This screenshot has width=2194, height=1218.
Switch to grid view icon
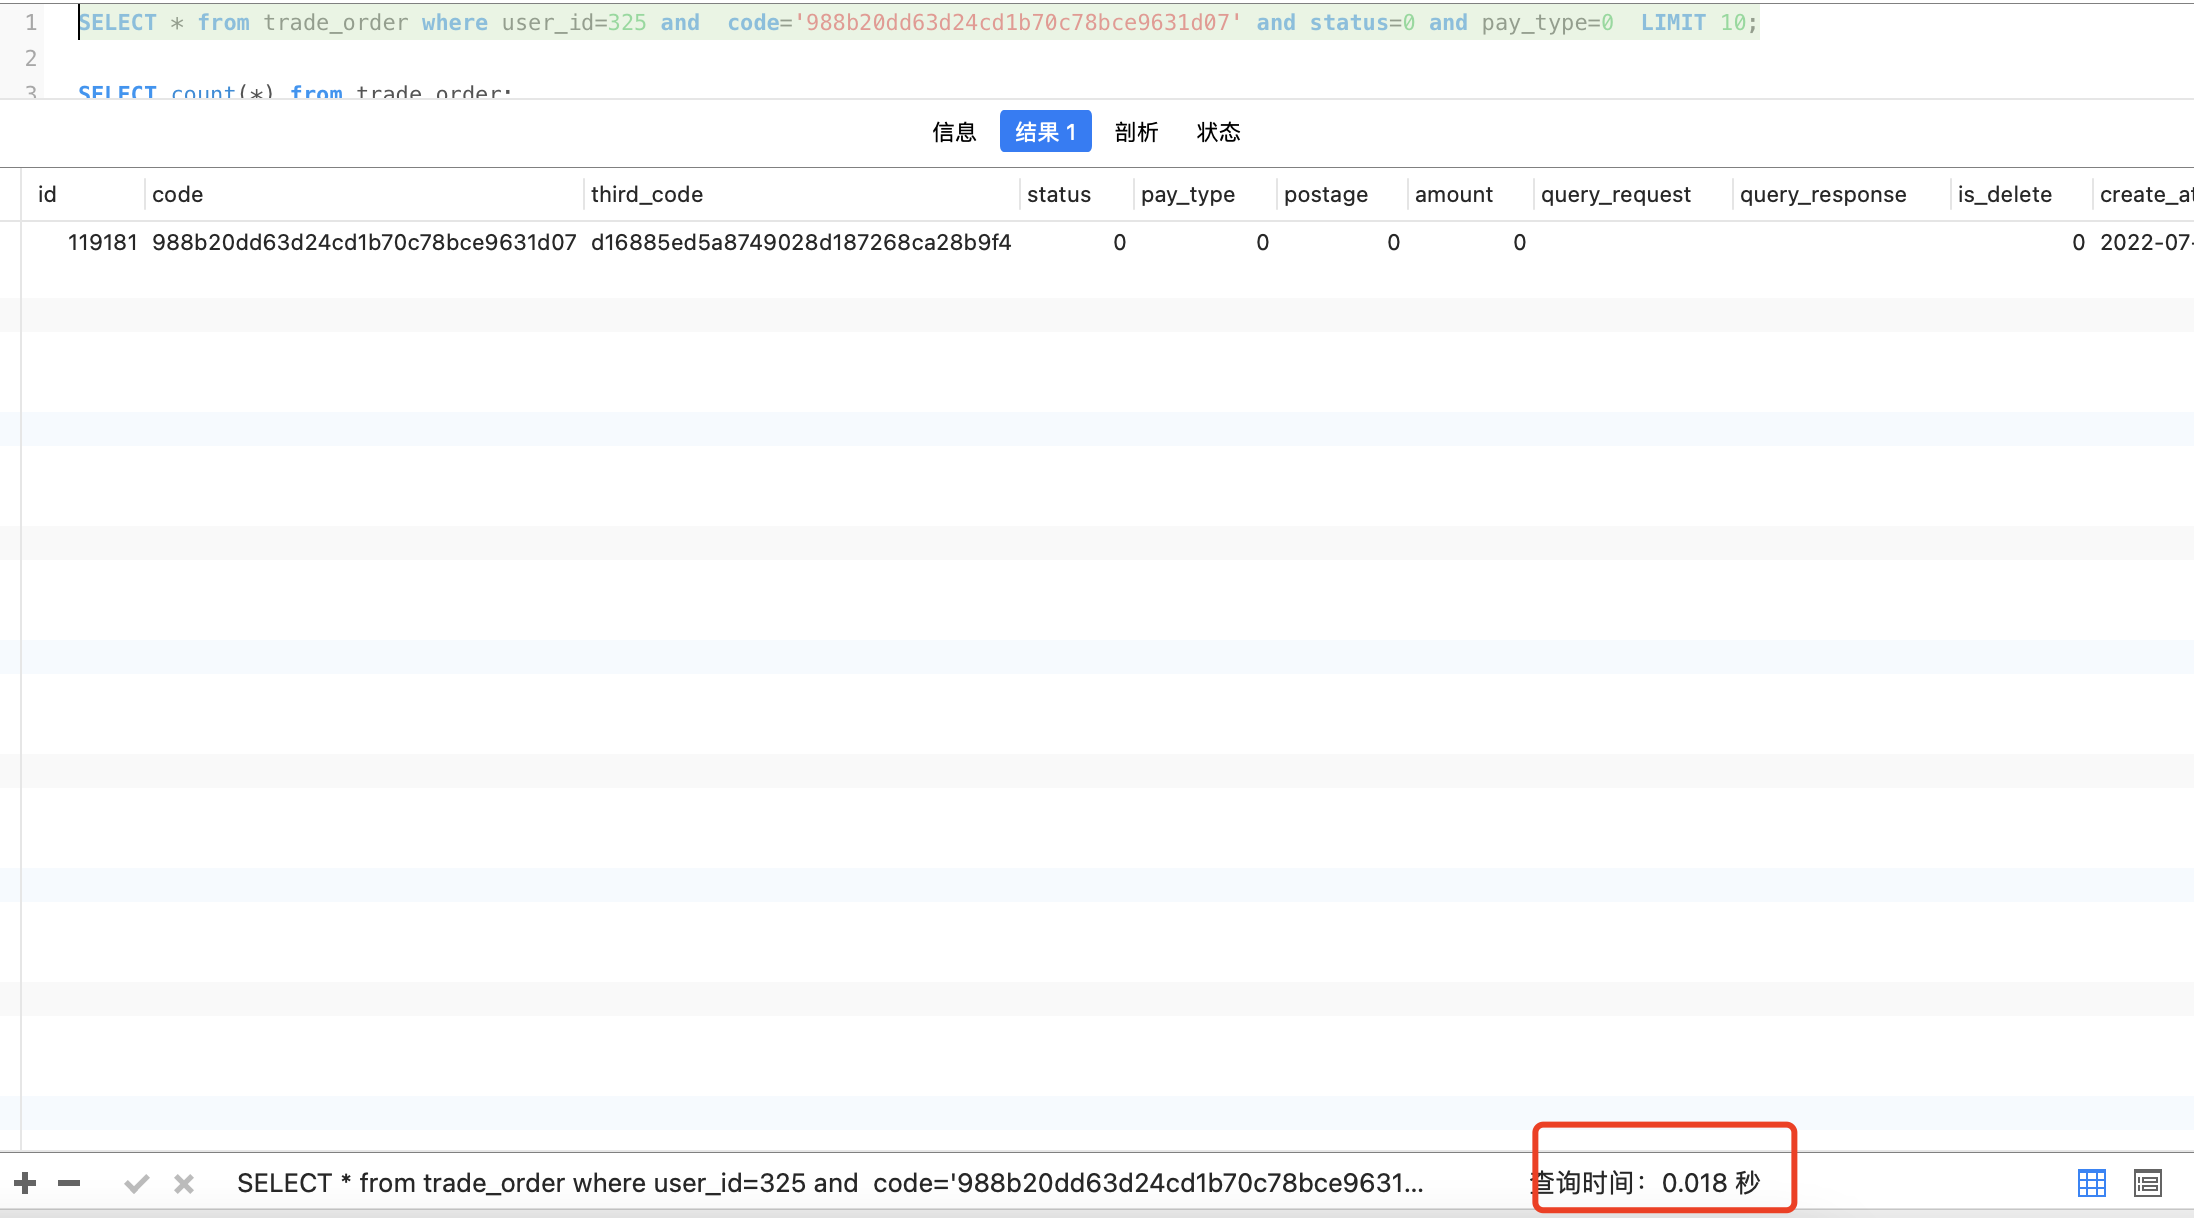pos(2092,1183)
